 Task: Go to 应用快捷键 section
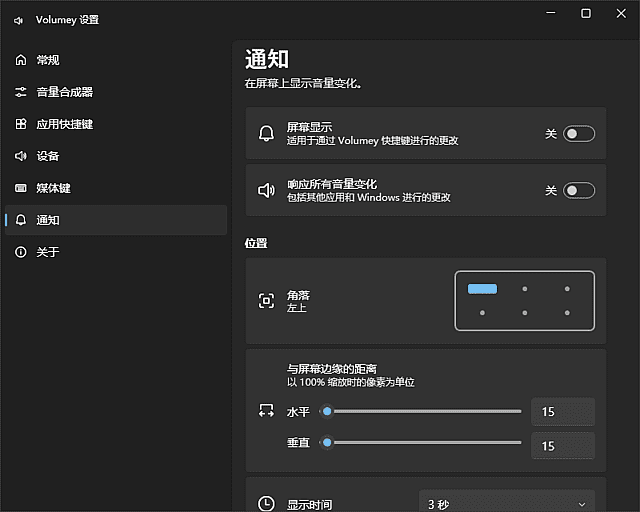[116, 124]
